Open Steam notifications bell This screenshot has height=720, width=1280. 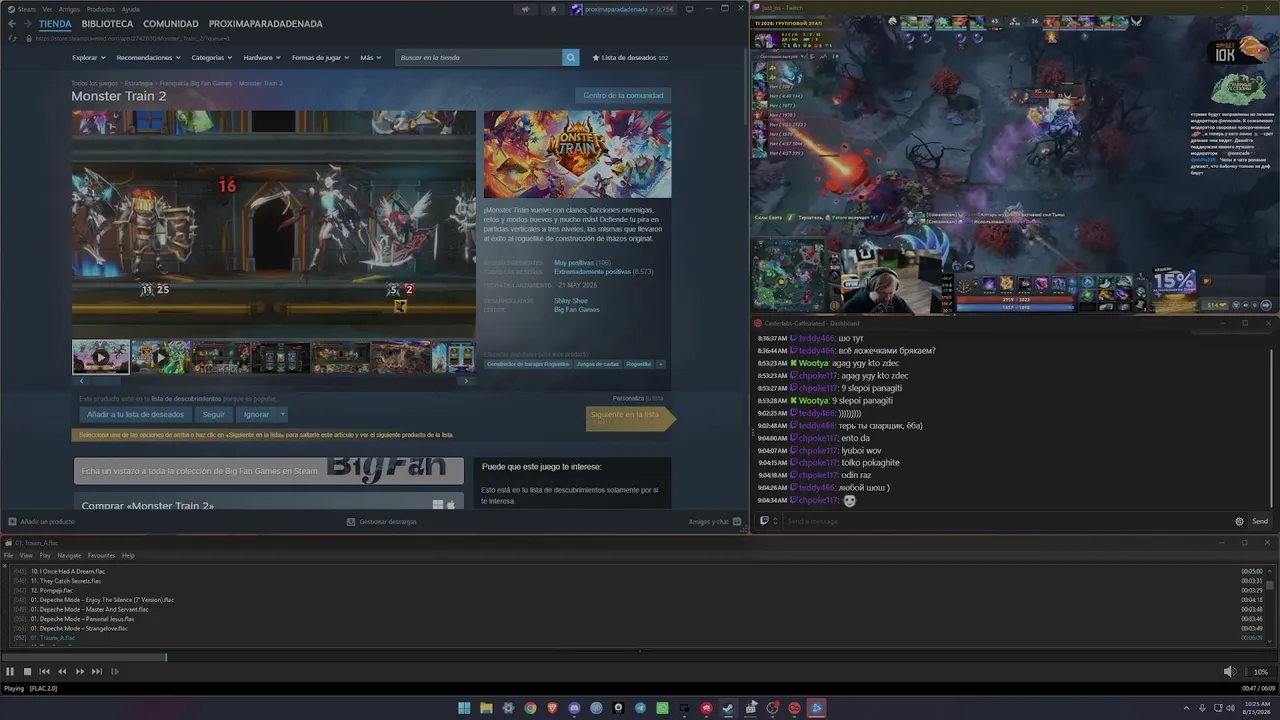[x=553, y=9]
